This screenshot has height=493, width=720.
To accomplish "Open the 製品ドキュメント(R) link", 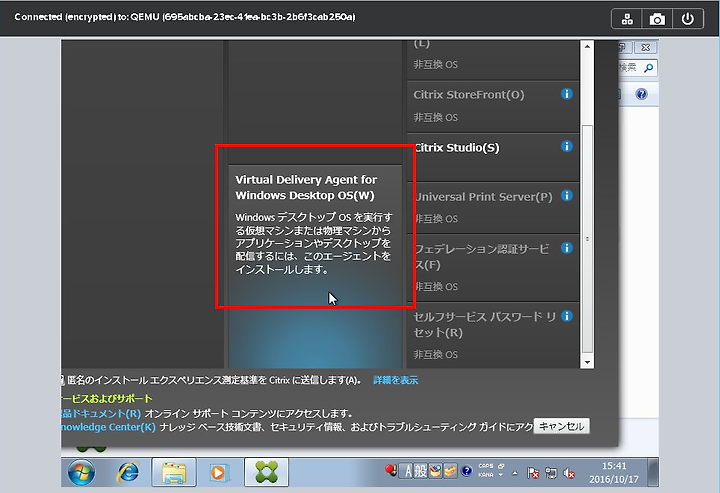I will [101, 413].
